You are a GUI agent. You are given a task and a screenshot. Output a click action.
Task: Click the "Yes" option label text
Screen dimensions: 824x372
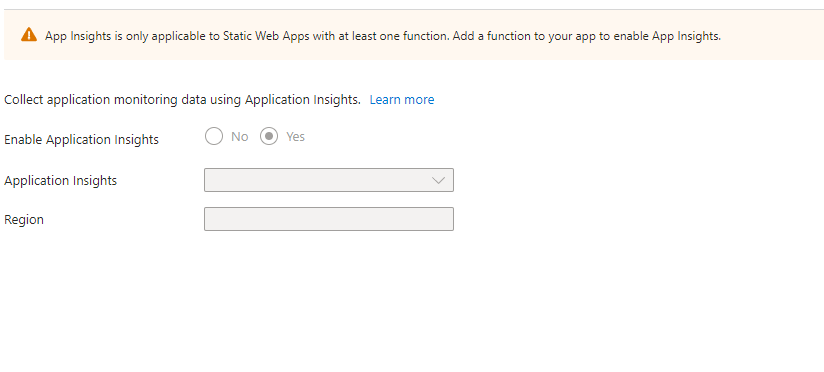295,137
